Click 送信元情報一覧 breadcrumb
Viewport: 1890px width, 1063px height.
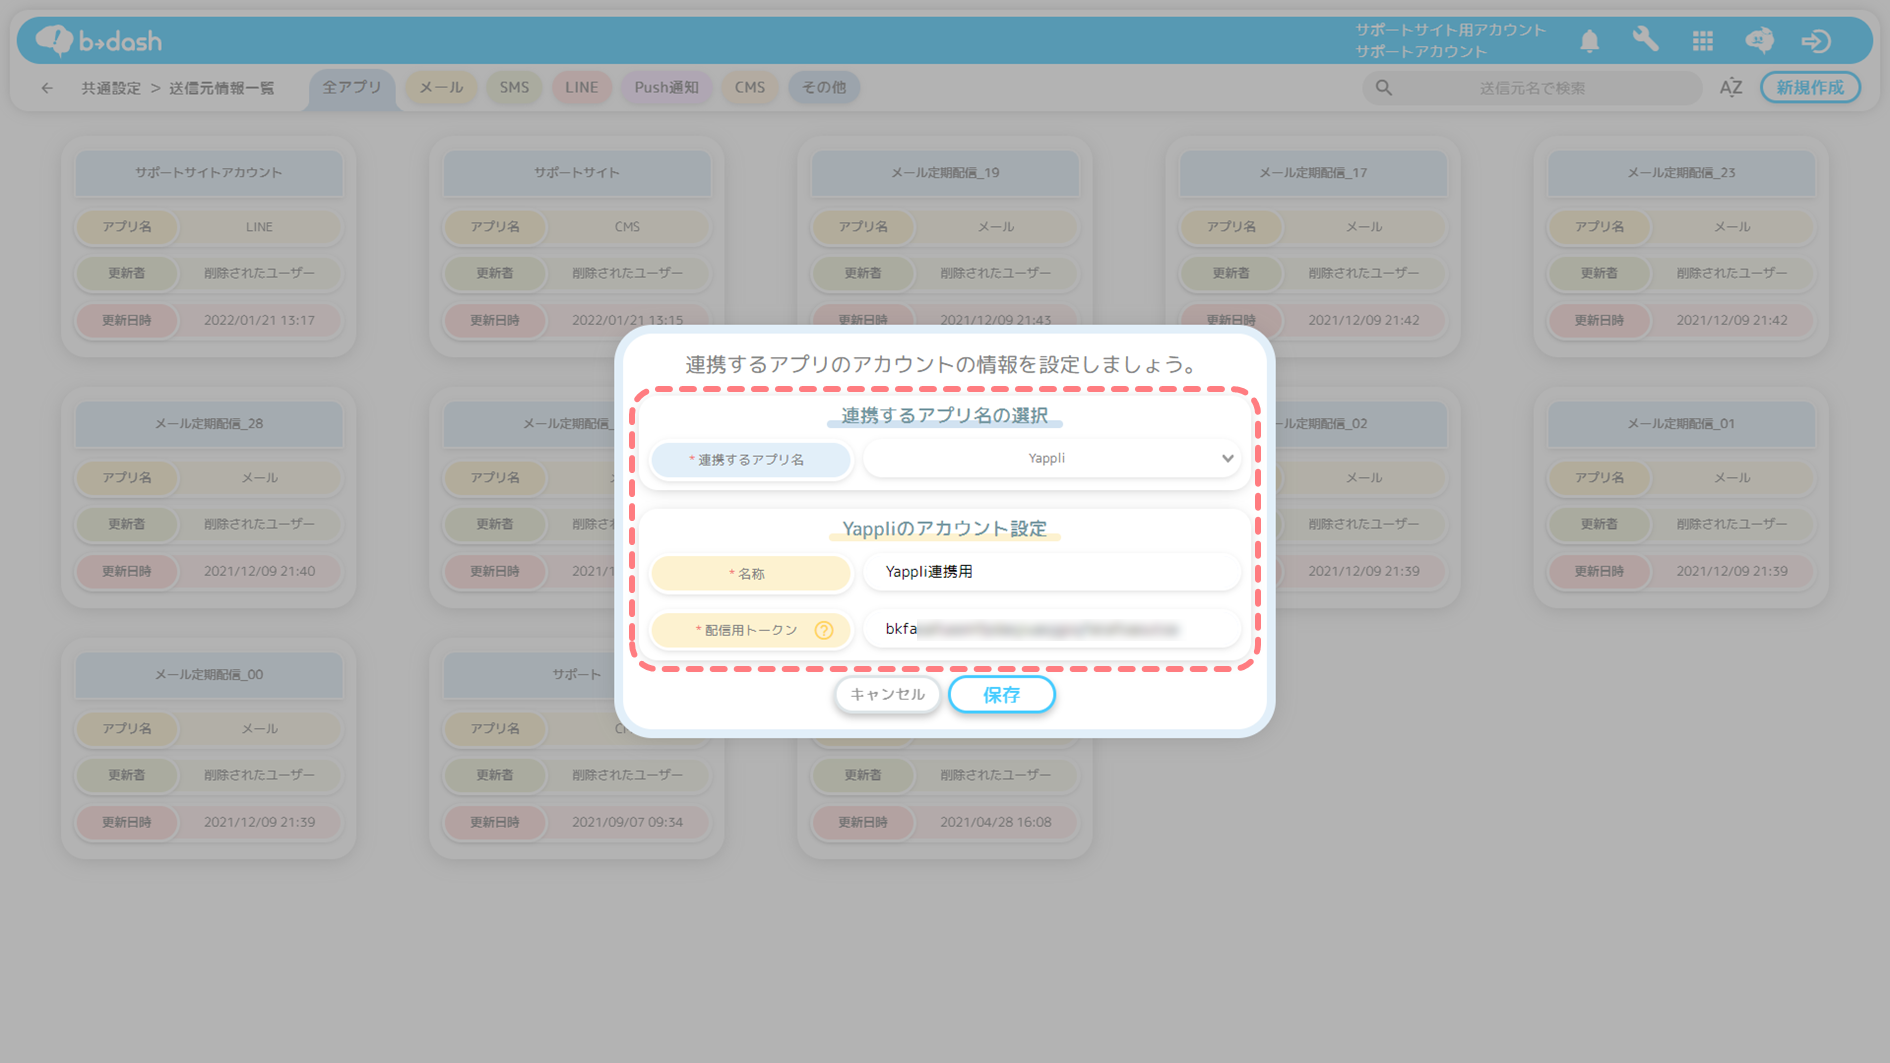pyautogui.click(x=221, y=88)
